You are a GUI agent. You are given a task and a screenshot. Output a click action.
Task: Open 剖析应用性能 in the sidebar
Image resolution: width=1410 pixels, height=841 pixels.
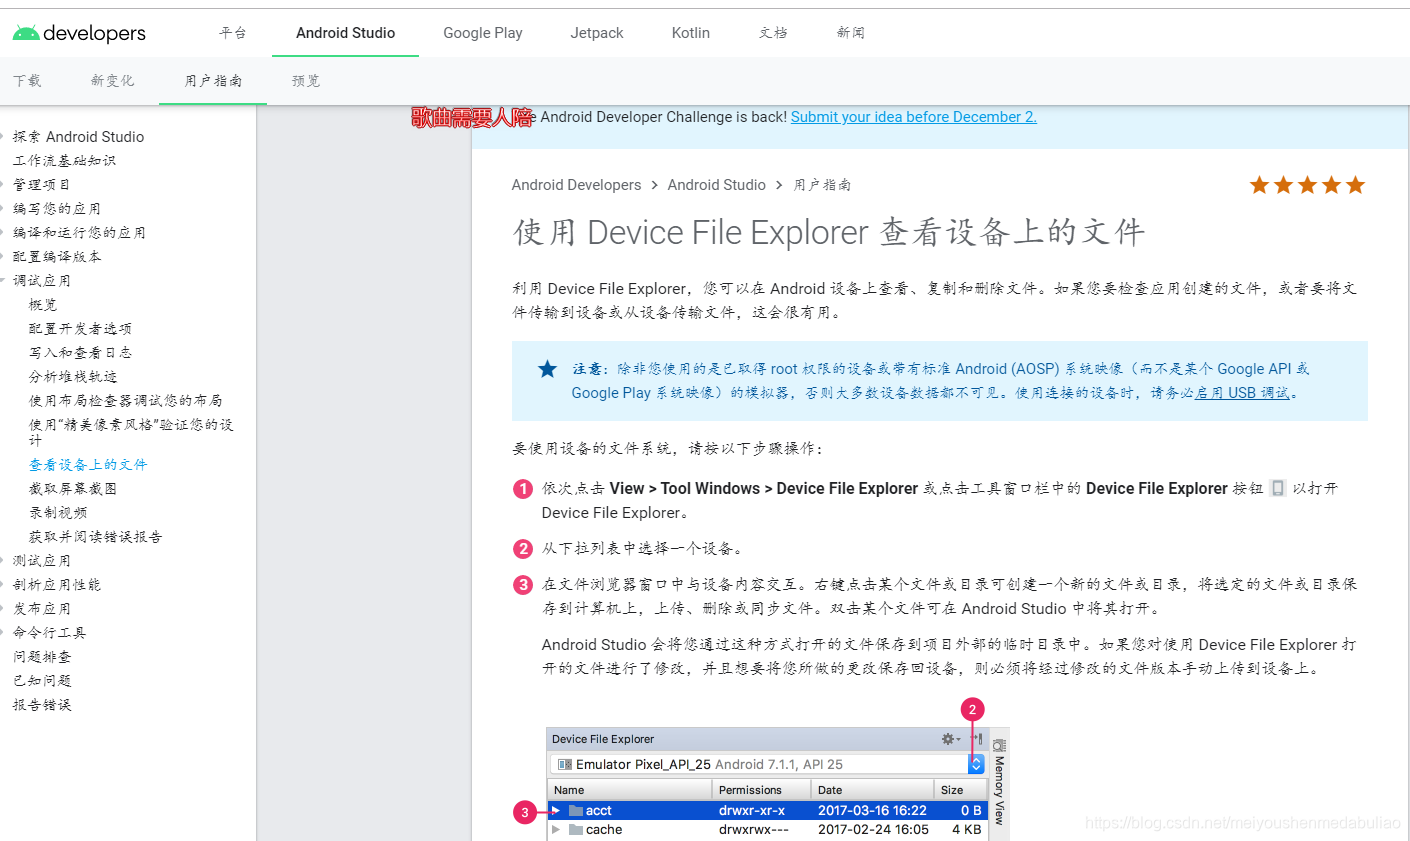[56, 585]
